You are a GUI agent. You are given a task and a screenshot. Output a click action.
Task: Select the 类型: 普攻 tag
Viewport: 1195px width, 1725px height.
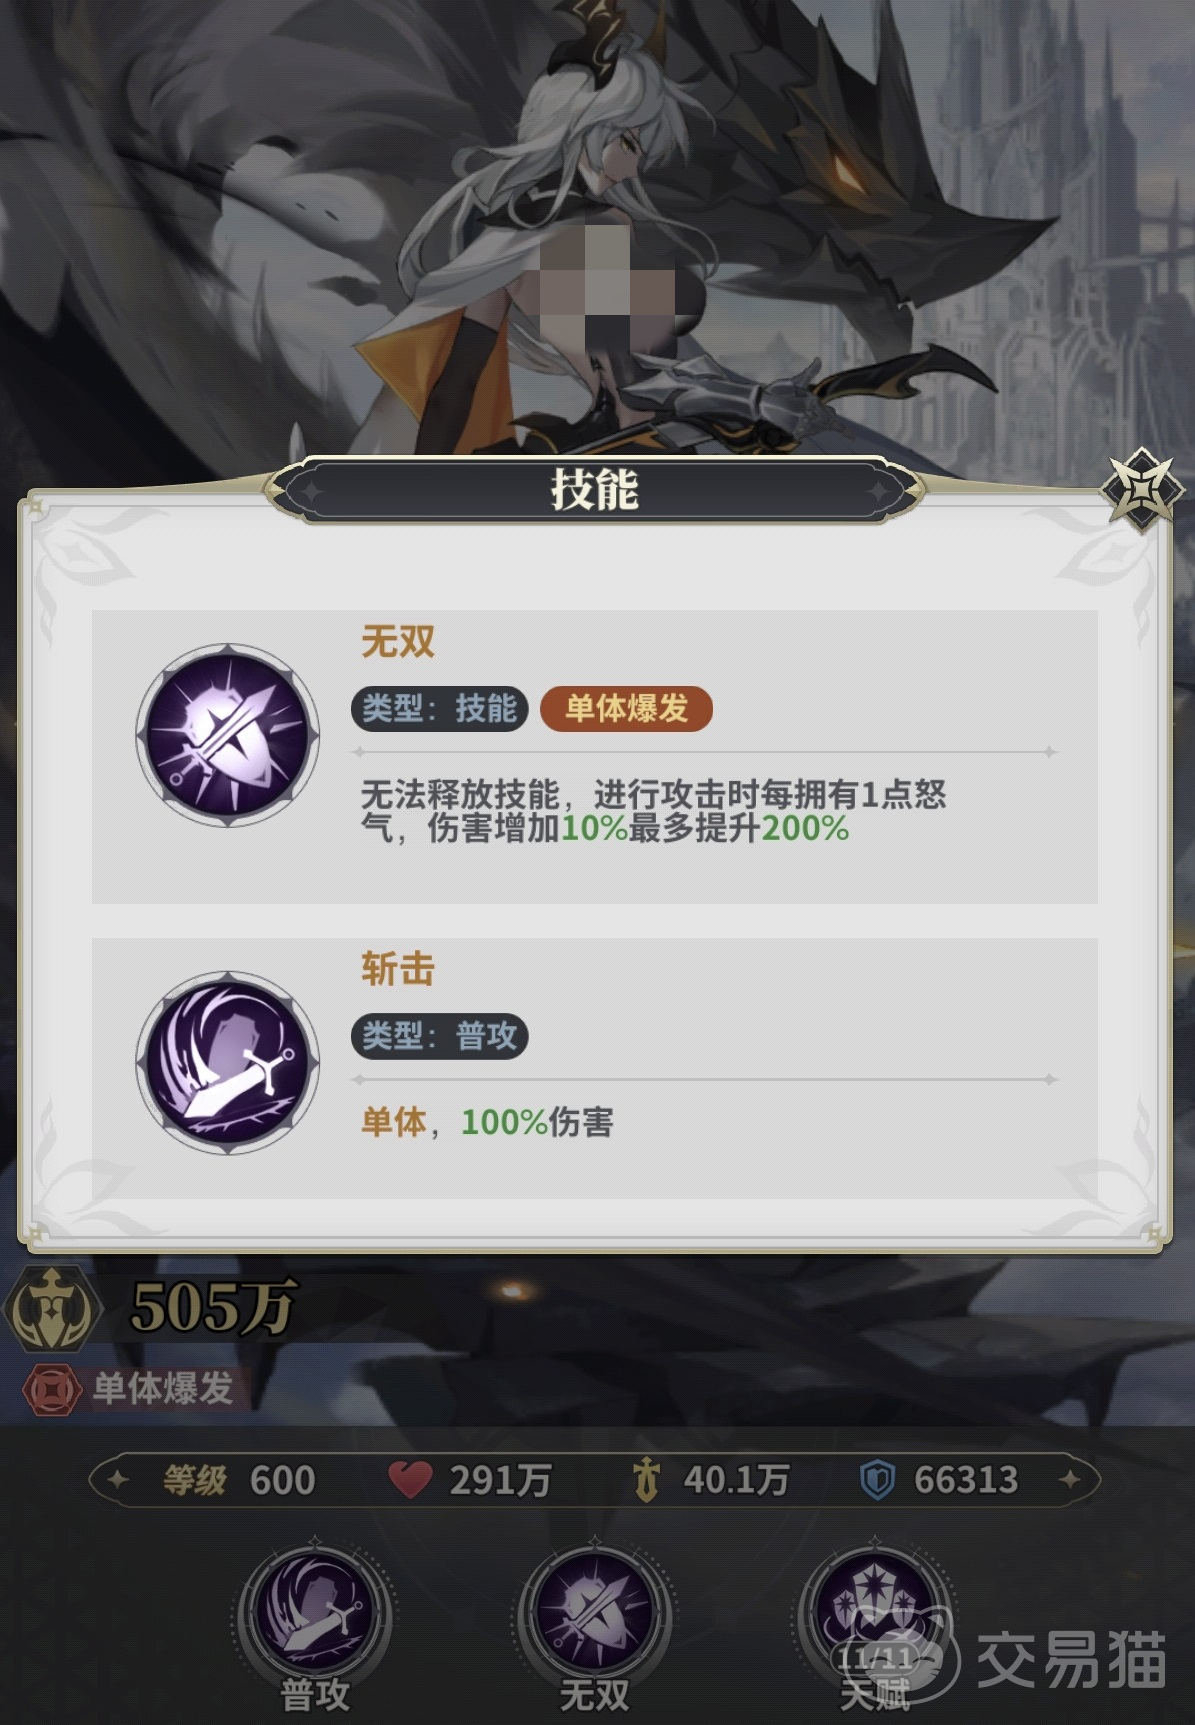pyautogui.click(x=439, y=1036)
